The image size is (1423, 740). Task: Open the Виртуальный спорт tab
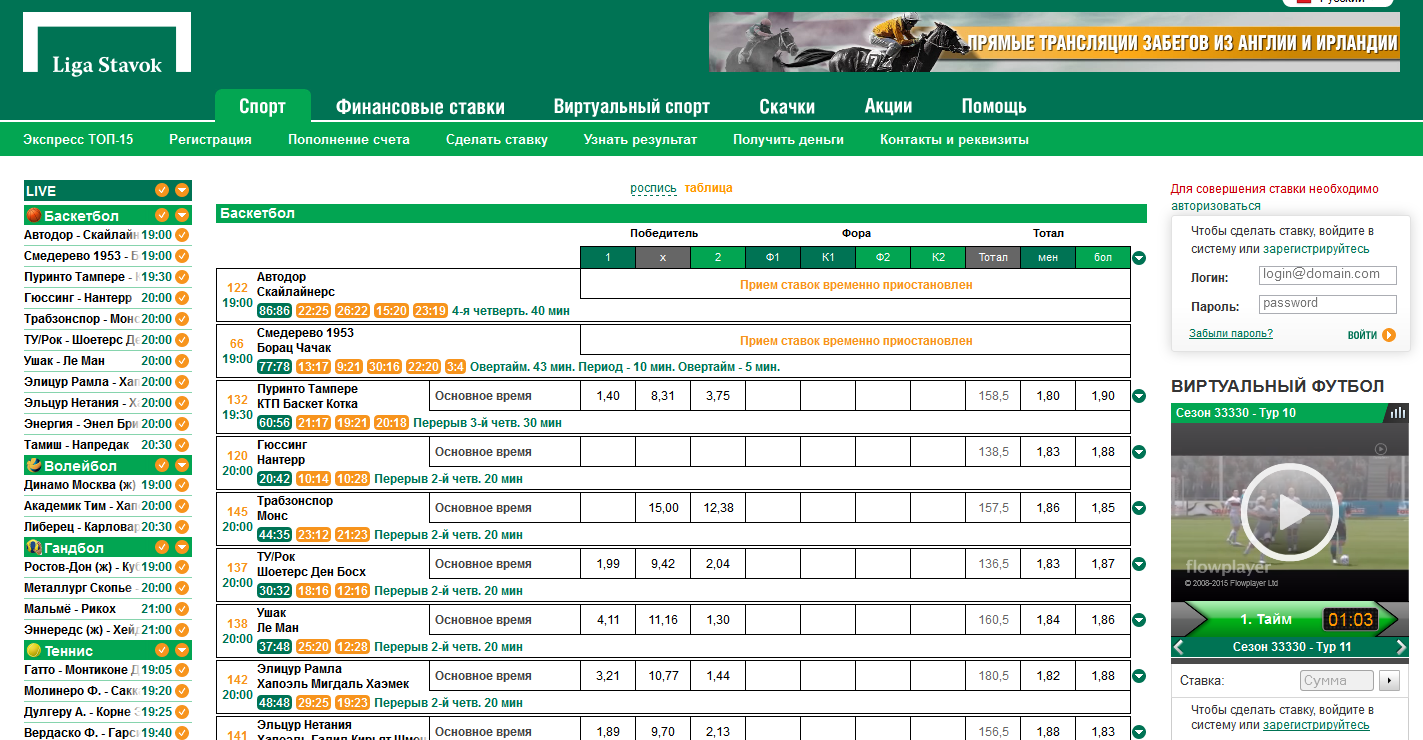click(631, 107)
